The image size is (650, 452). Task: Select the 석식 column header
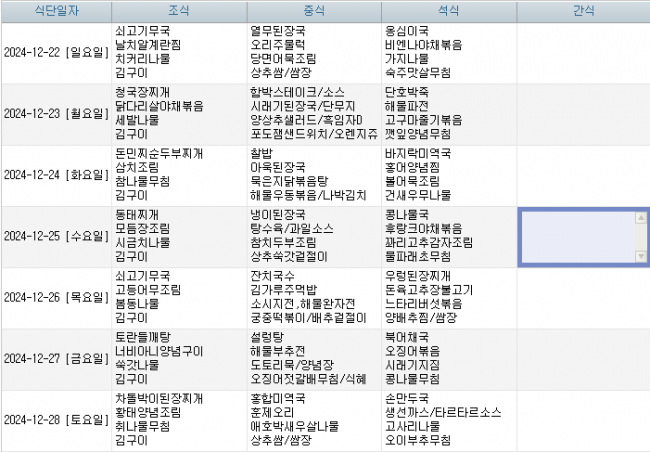tap(447, 11)
